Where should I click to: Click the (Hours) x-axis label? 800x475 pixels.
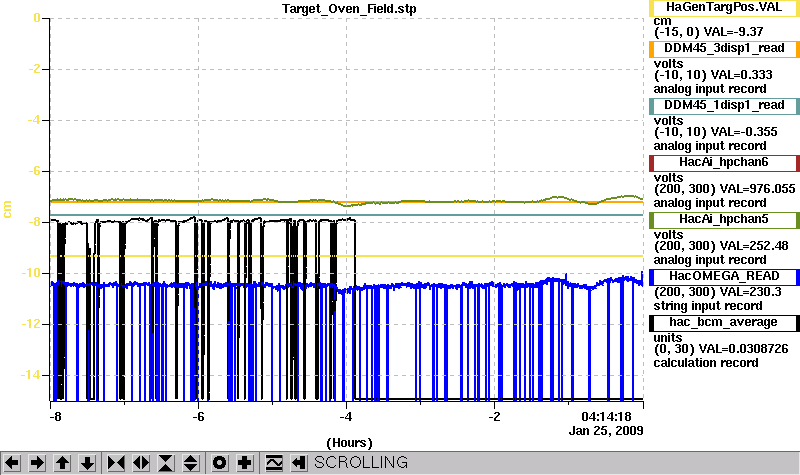(x=349, y=443)
